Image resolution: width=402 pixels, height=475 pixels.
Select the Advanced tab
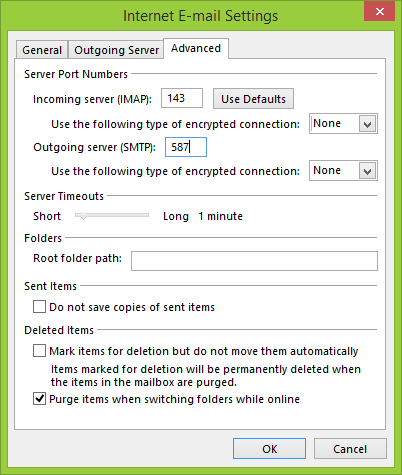coord(196,48)
